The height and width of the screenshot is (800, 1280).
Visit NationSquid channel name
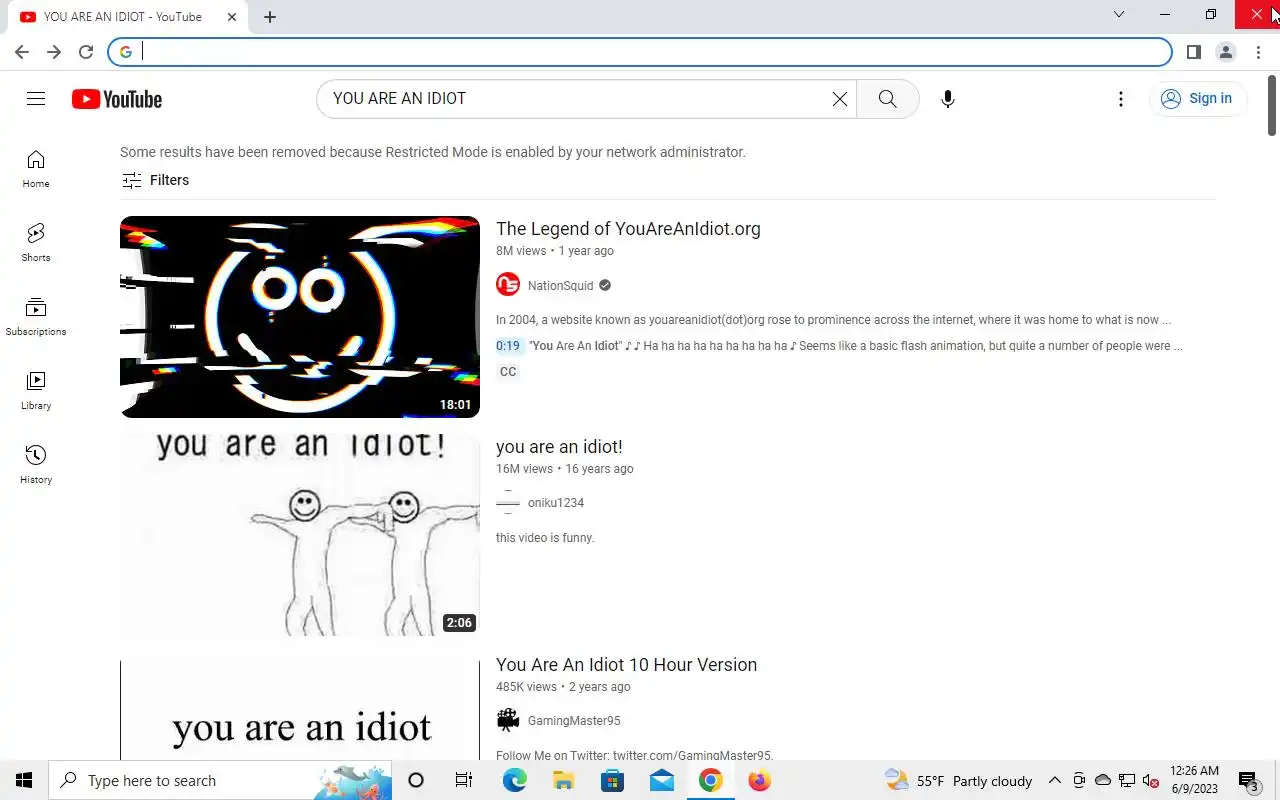560,286
